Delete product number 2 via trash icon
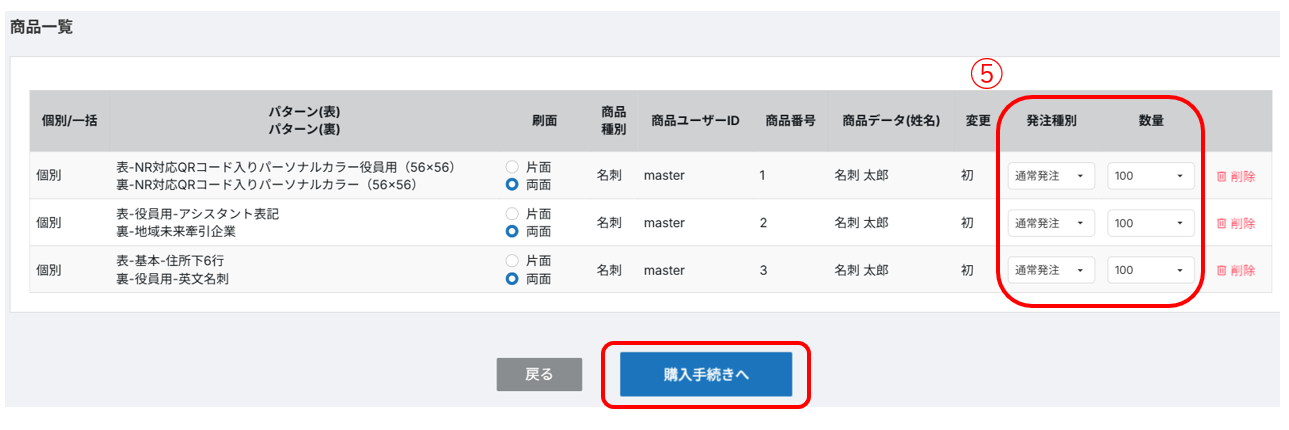Viewport: 1289px width, 430px height. pyautogui.click(x=1221, y=223)
